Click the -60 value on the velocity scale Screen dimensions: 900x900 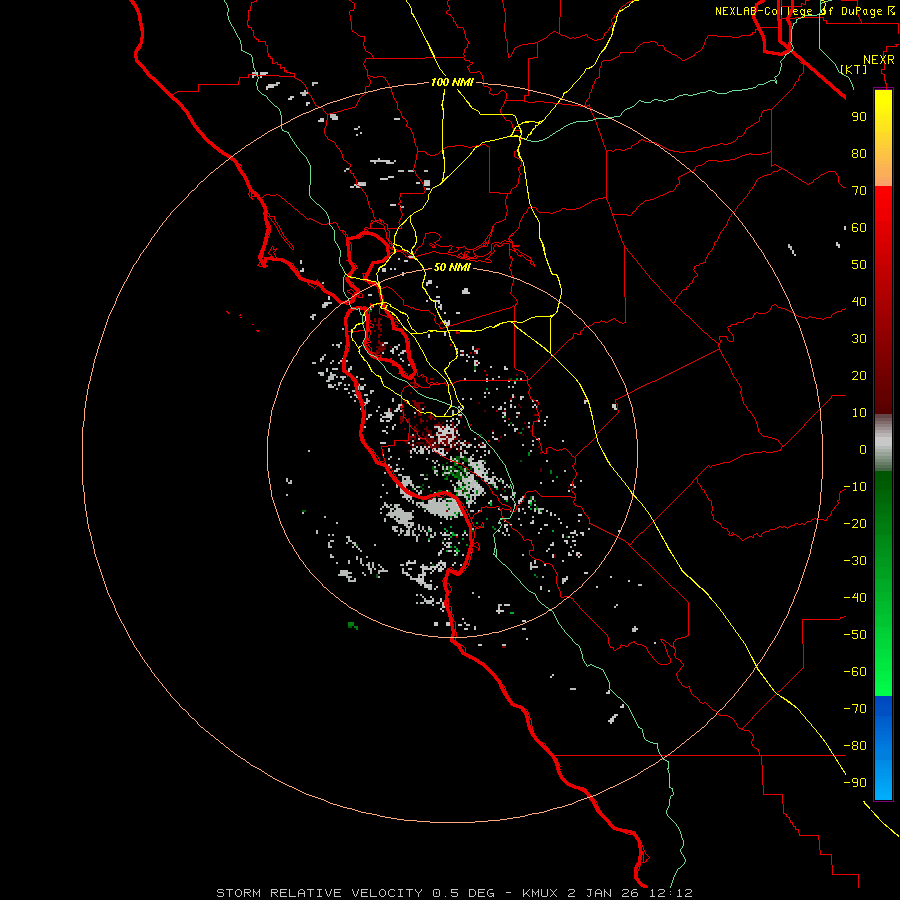[x=855, y=672]
